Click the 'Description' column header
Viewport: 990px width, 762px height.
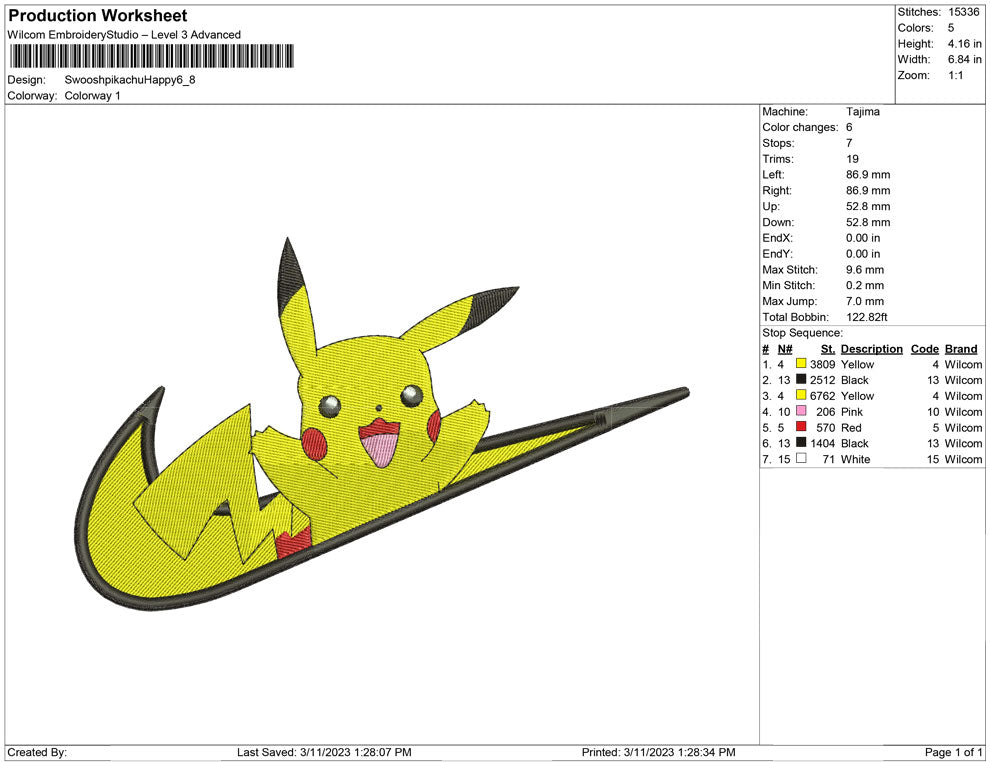pos(871,348)
